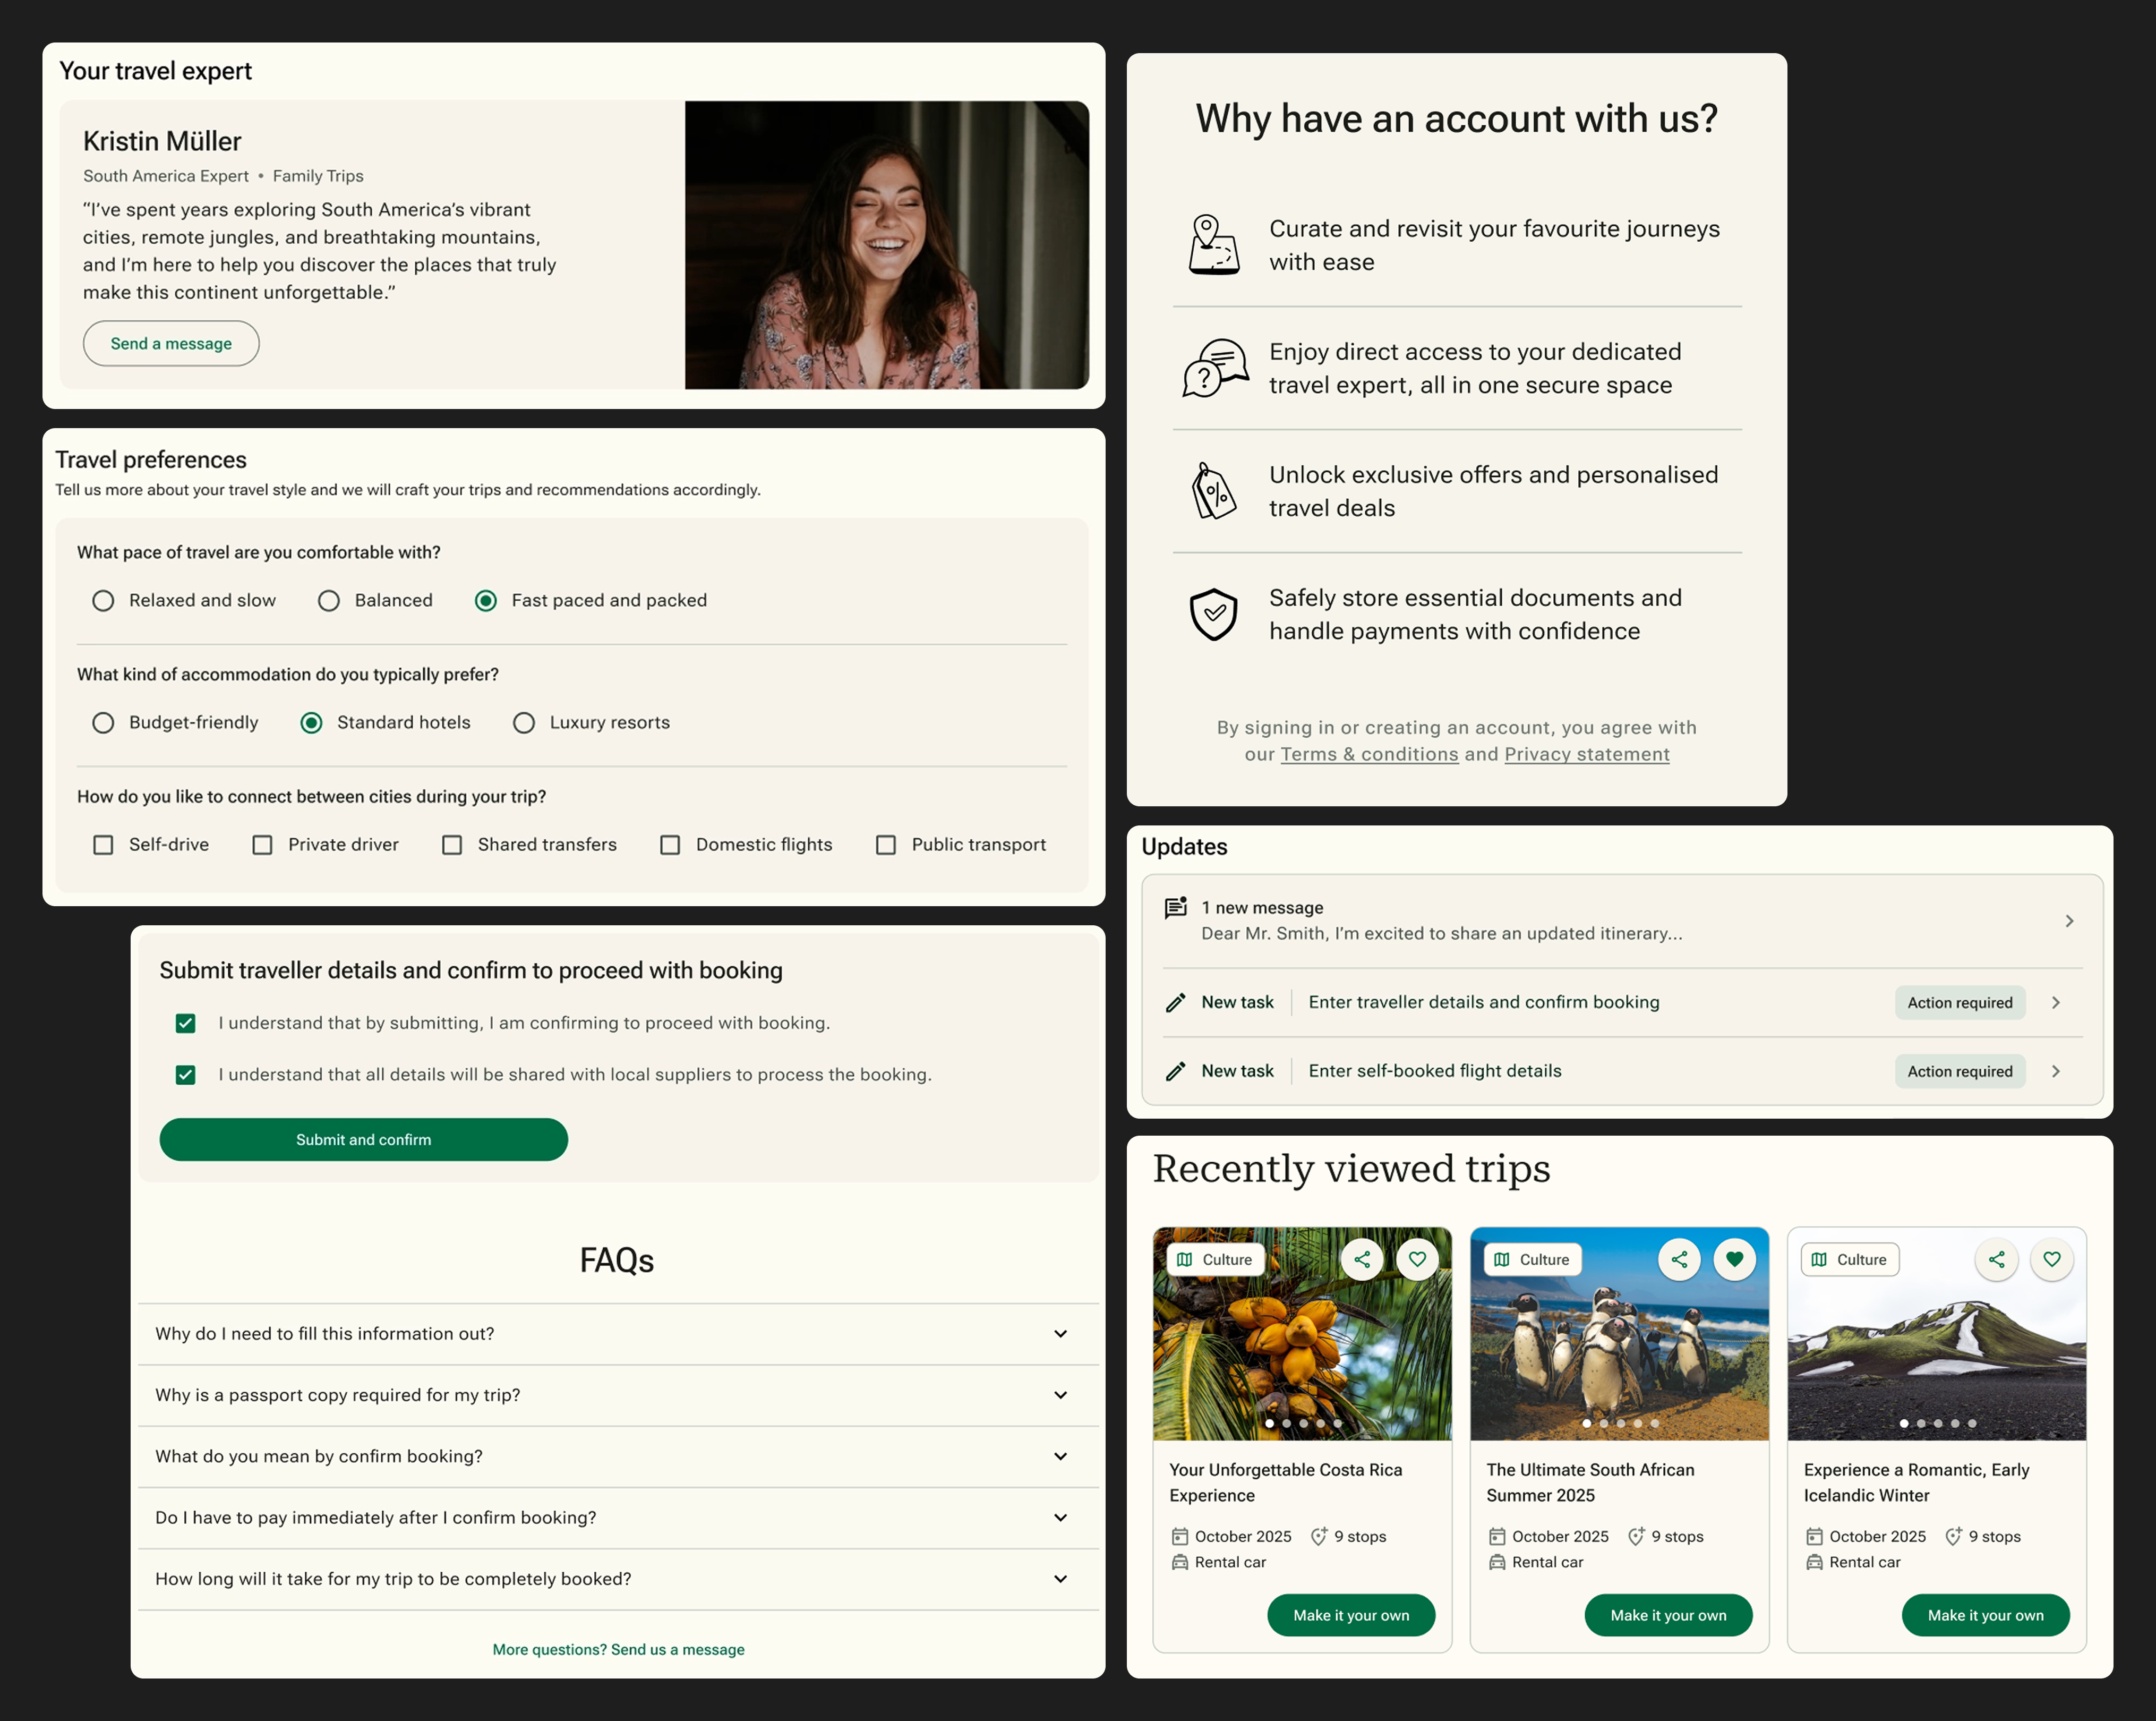This screenshot has height=1721, width=2156.
Task: Click the new message envelope icon in Updates
Action: click(x=1174, y=907)
